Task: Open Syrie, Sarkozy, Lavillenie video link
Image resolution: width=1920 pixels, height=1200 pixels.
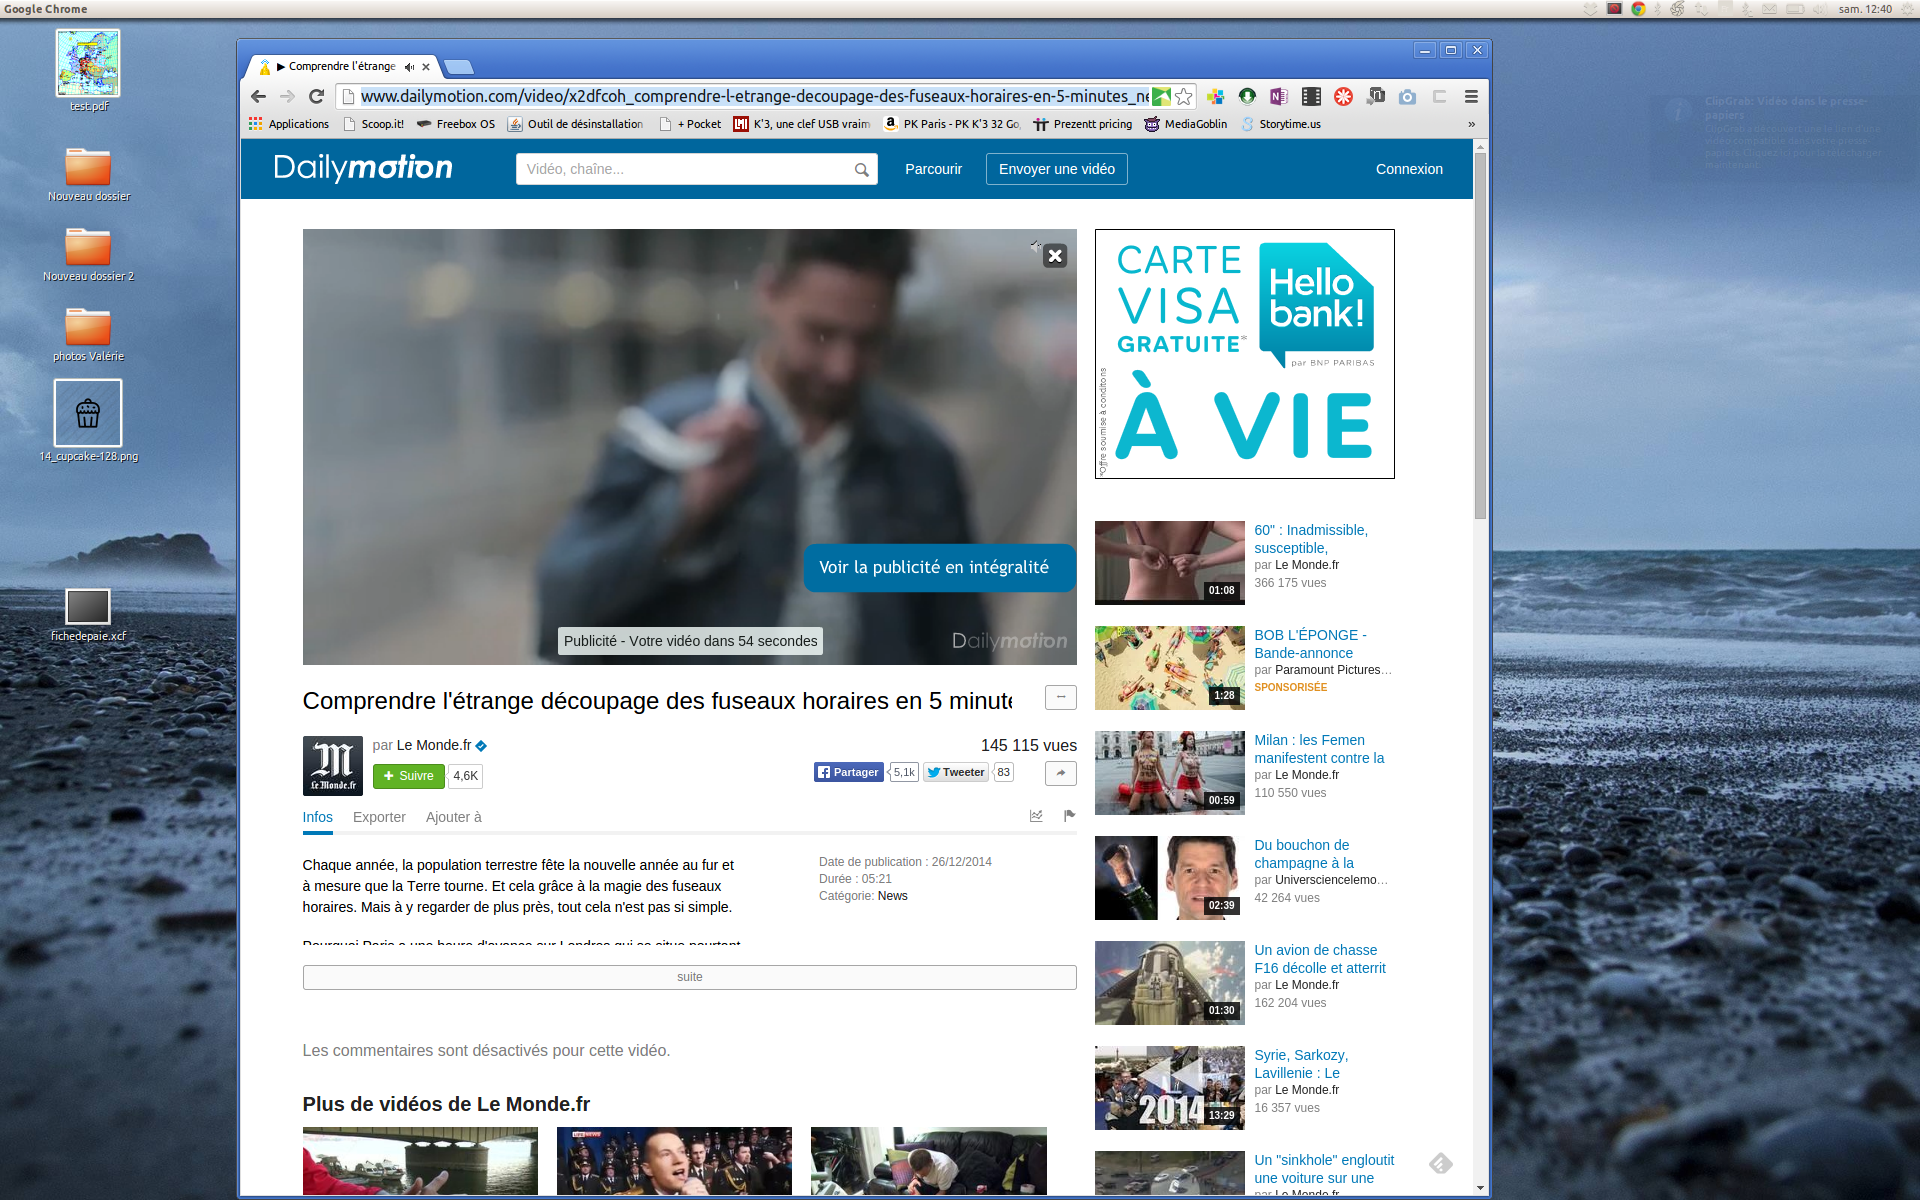Action: [1301, 1064]
